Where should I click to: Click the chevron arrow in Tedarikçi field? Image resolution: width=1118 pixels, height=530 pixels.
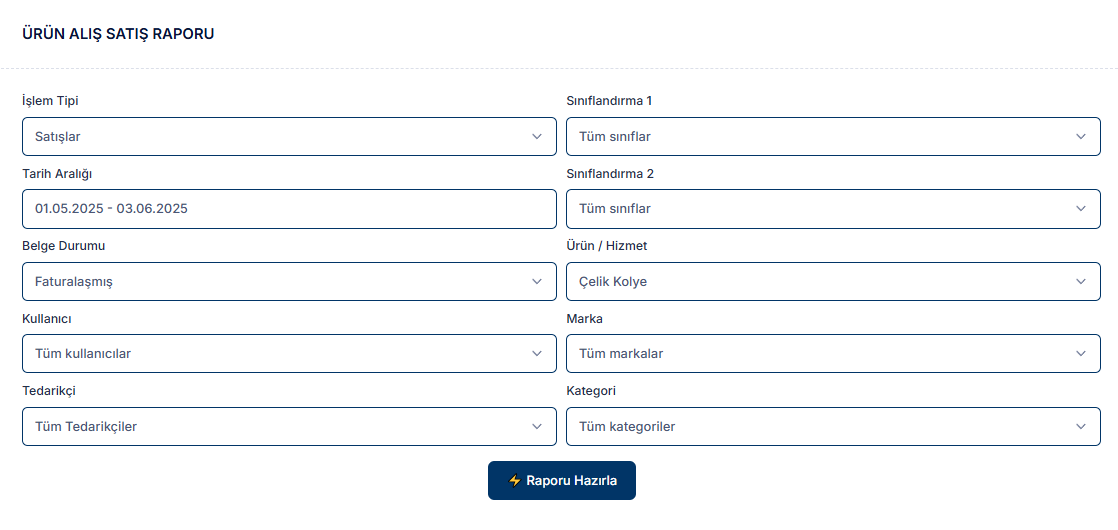537,427
